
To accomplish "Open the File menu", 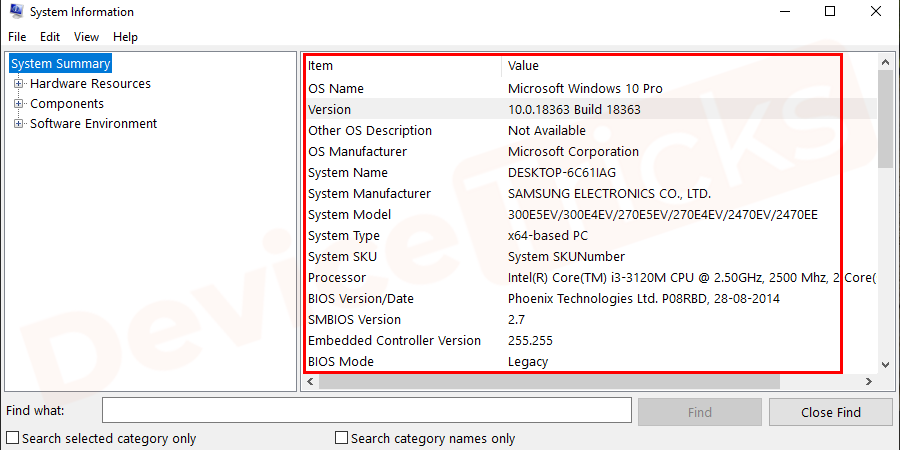I will click(x=17, y=37).
